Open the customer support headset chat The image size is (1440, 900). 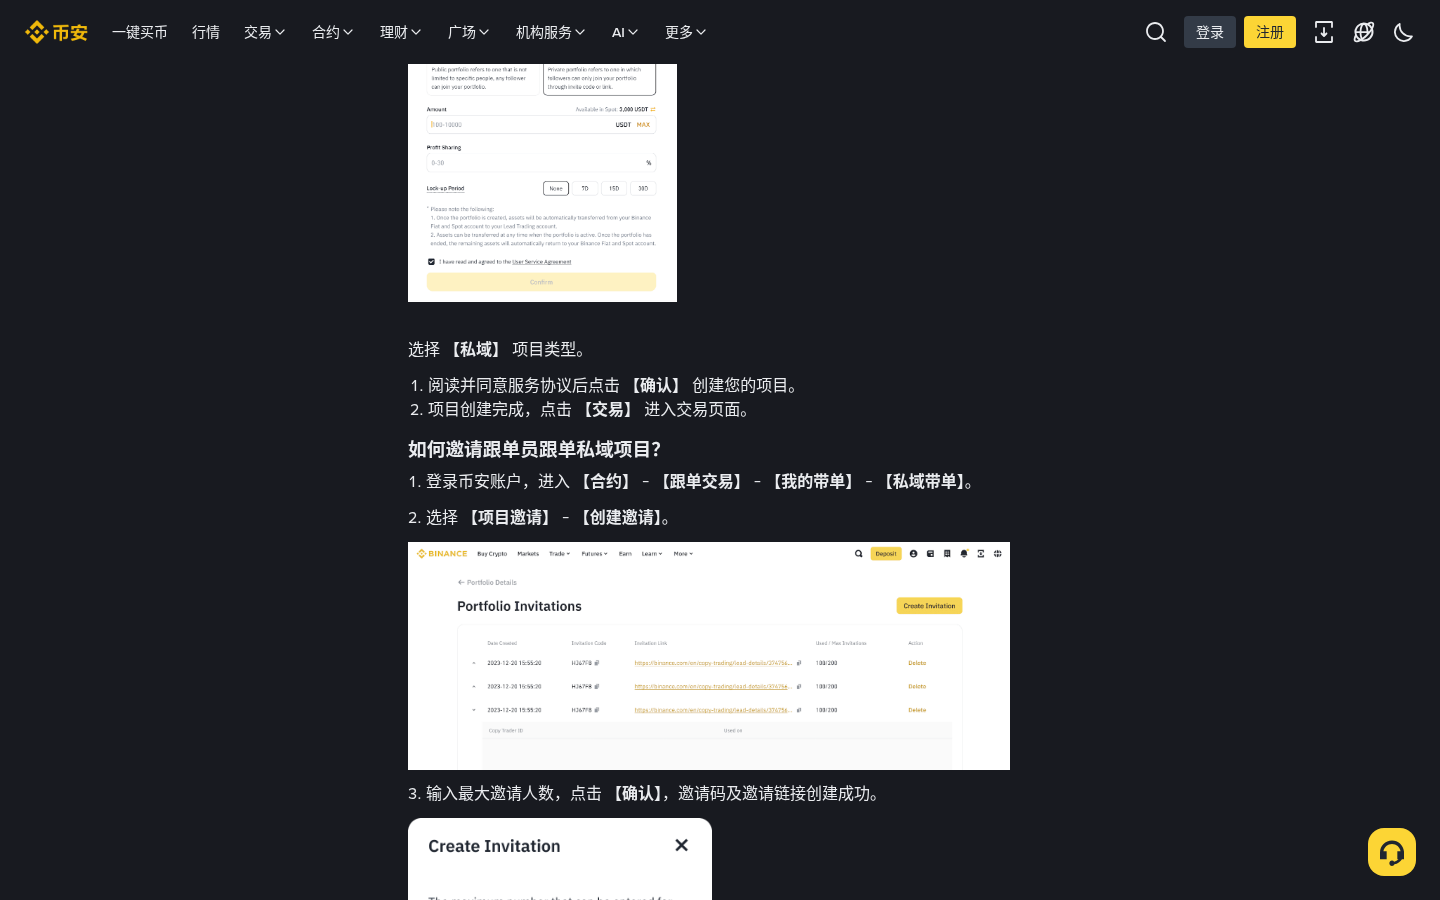1392,852
